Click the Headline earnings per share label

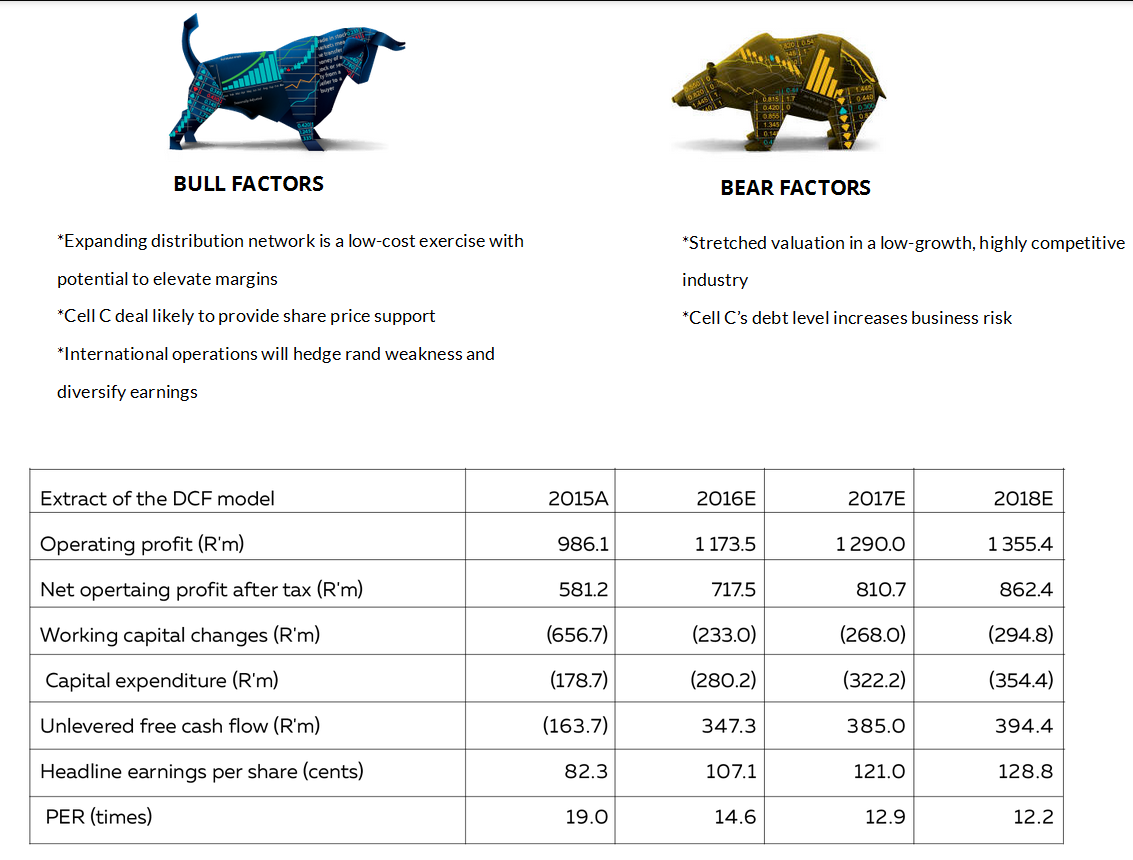tap(202, 771)
